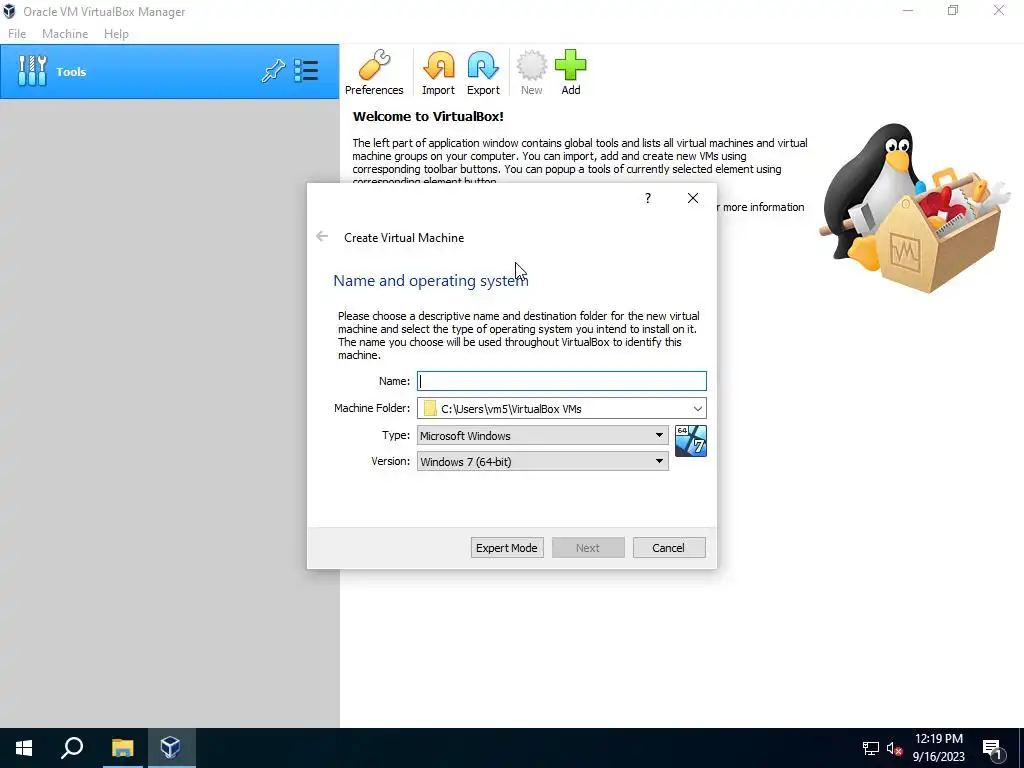Open the Preferences tool in toolbar
Viewport: 1024px width, 768px height.
pos(374,72)
